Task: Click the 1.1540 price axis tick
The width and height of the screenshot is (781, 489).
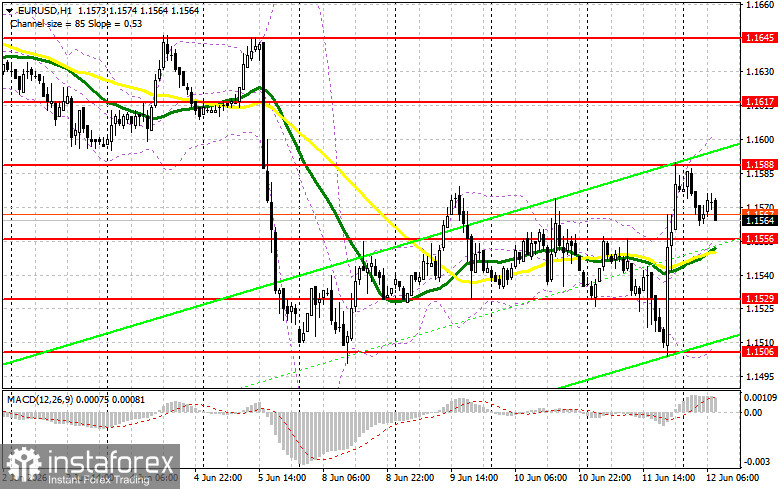Action: coord(760,275)
